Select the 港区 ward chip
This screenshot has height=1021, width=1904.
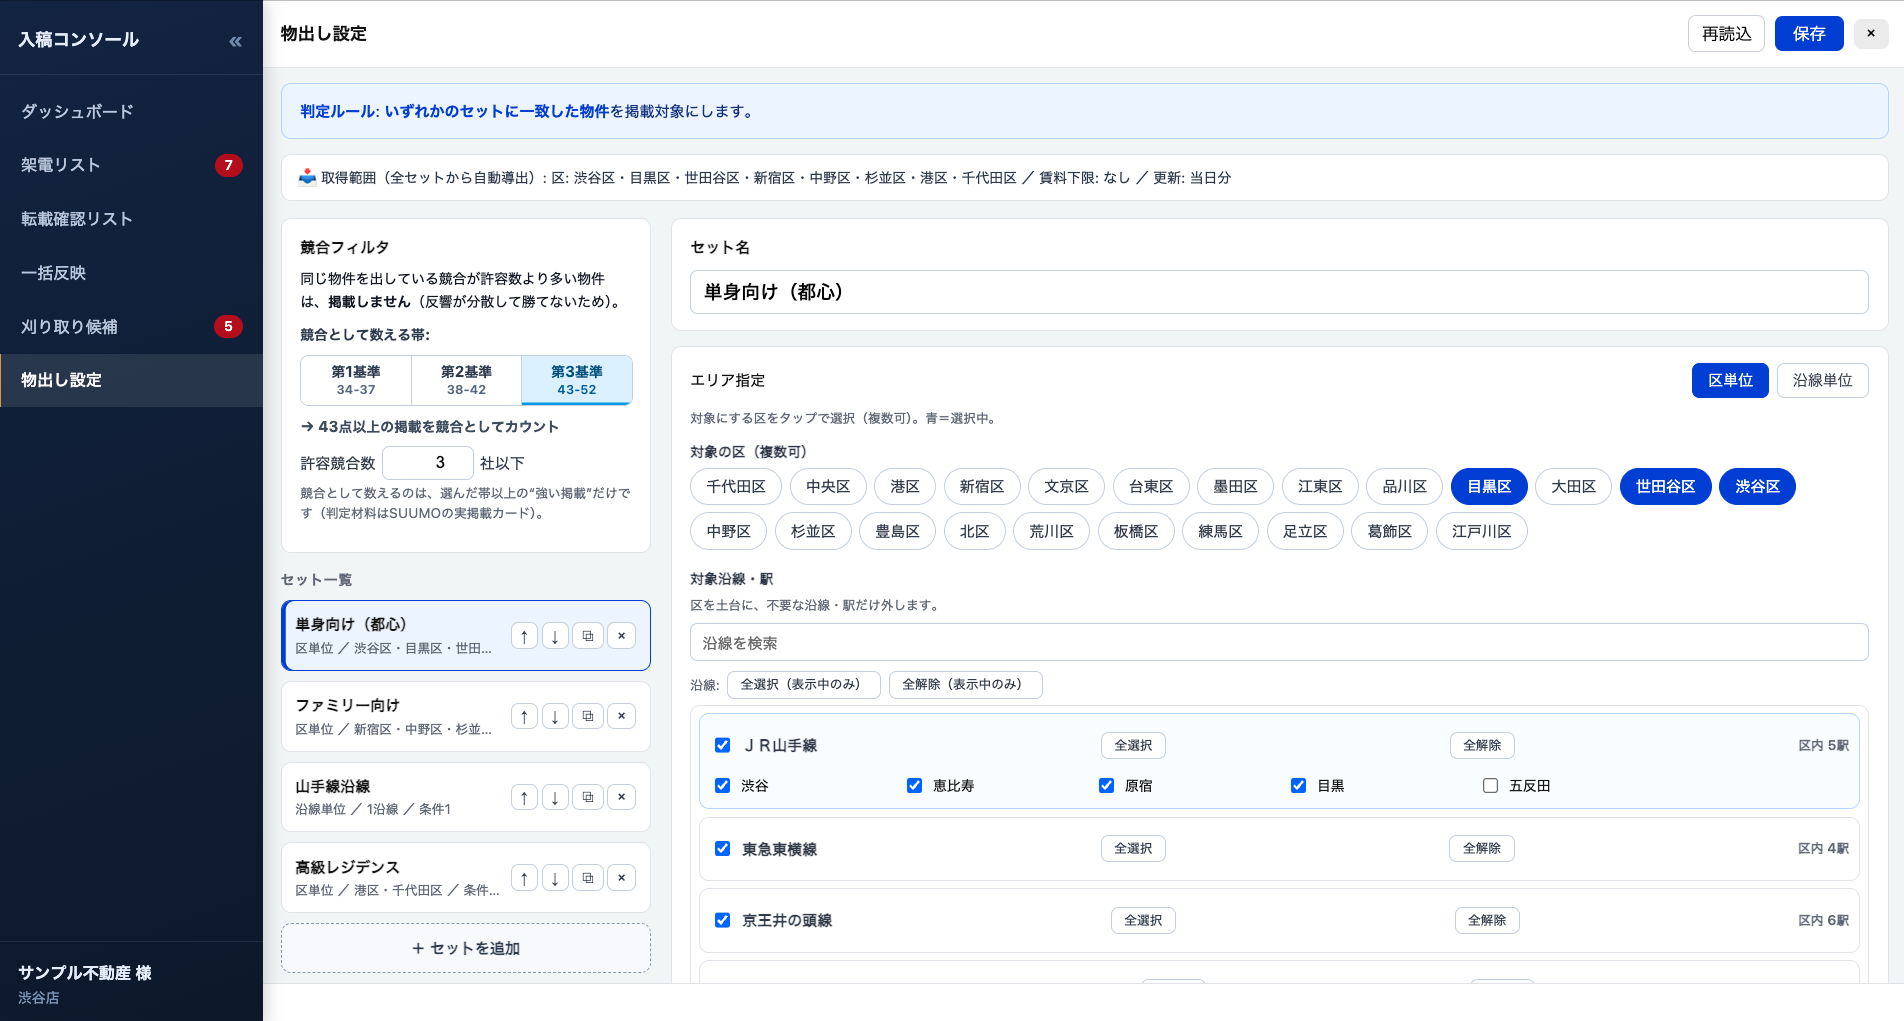pyautogui.click(x=905, y=487)
